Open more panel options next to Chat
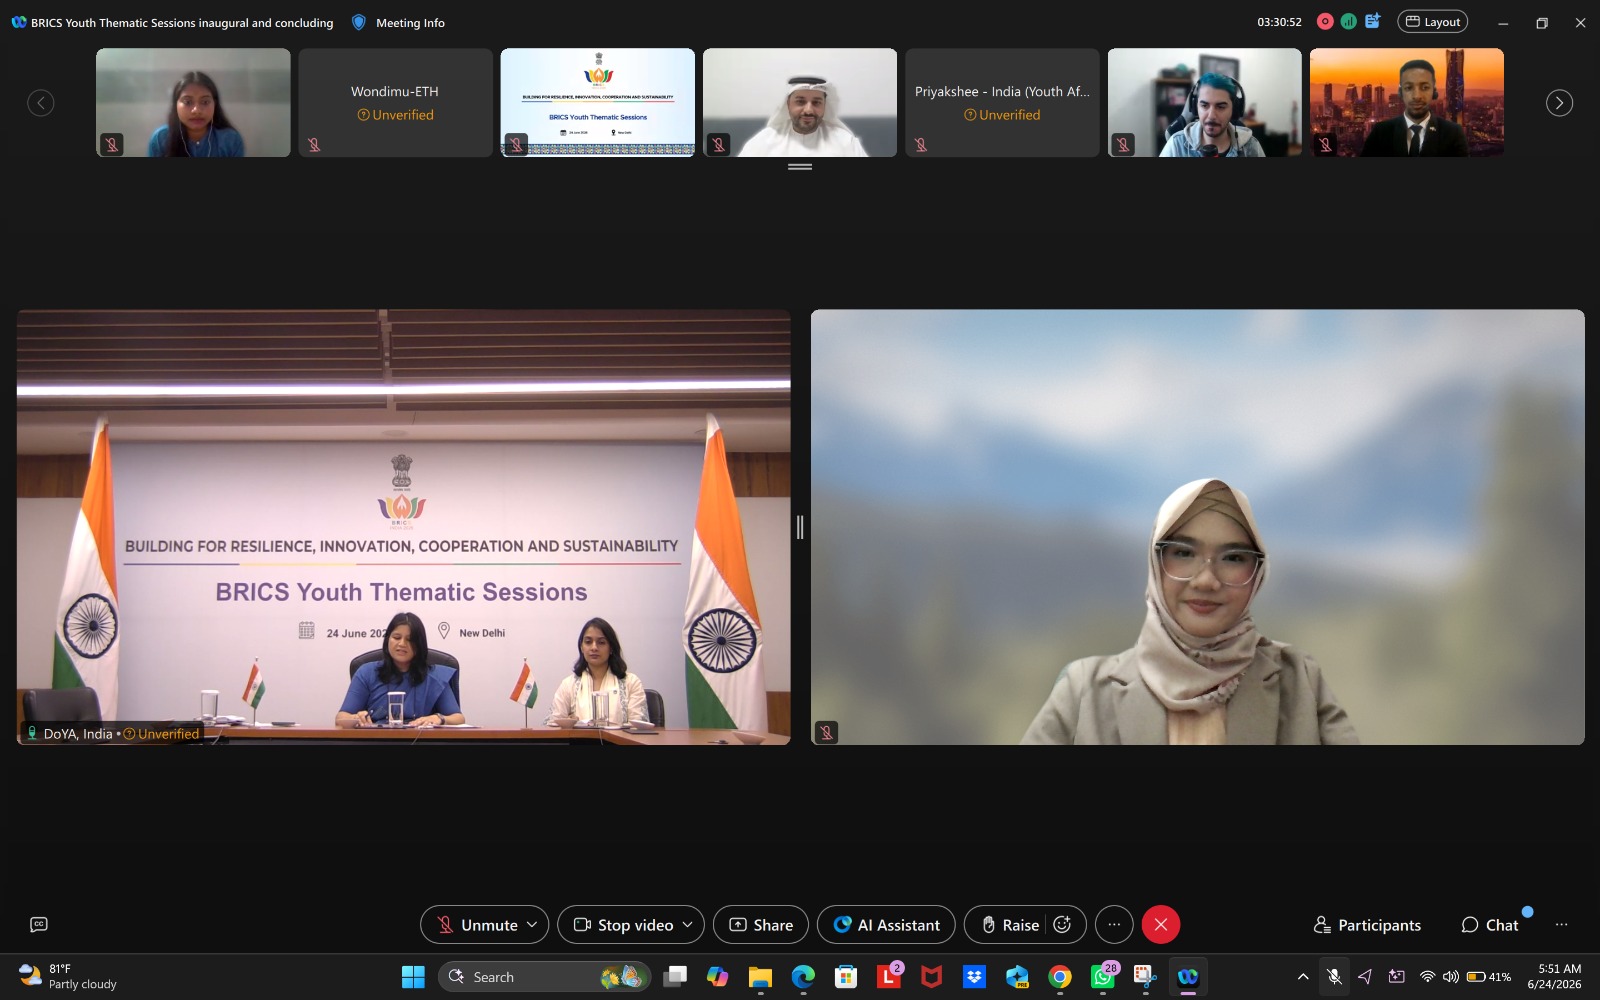Image resolution: width=1600 pixels, height=1000 pixels. (x=1562, y=925)
